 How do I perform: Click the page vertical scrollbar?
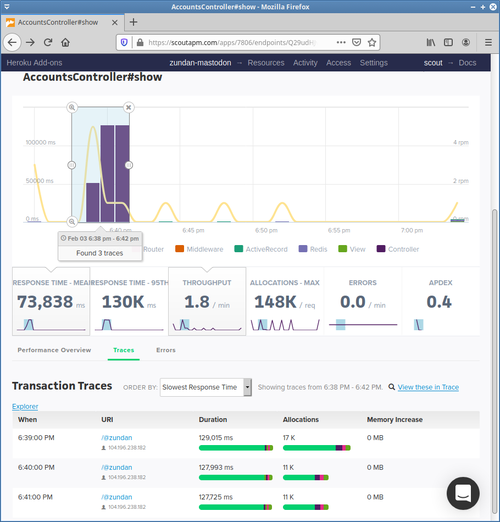click(495, 361)
